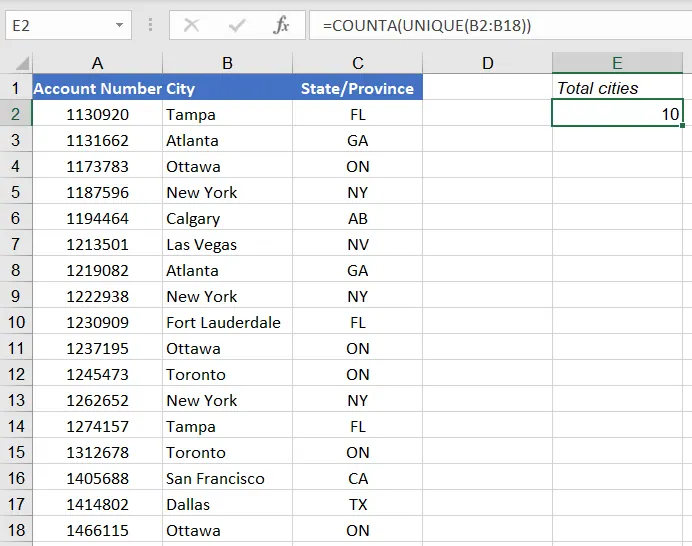692x546 pixels.
Task: Select column D header
Action: pos(487,63)
